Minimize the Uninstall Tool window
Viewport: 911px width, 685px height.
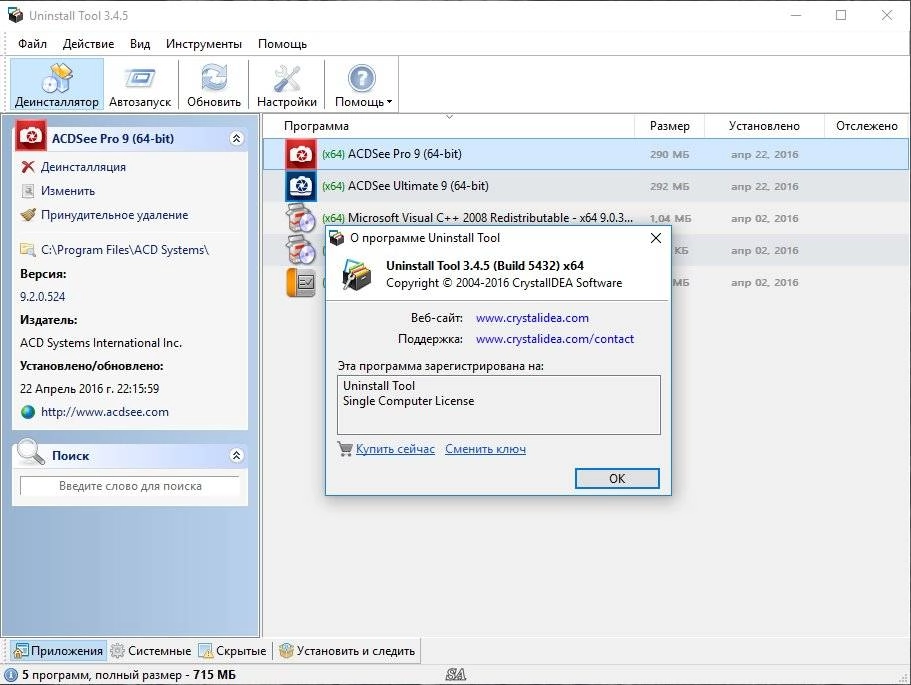[x=796, y=15]
